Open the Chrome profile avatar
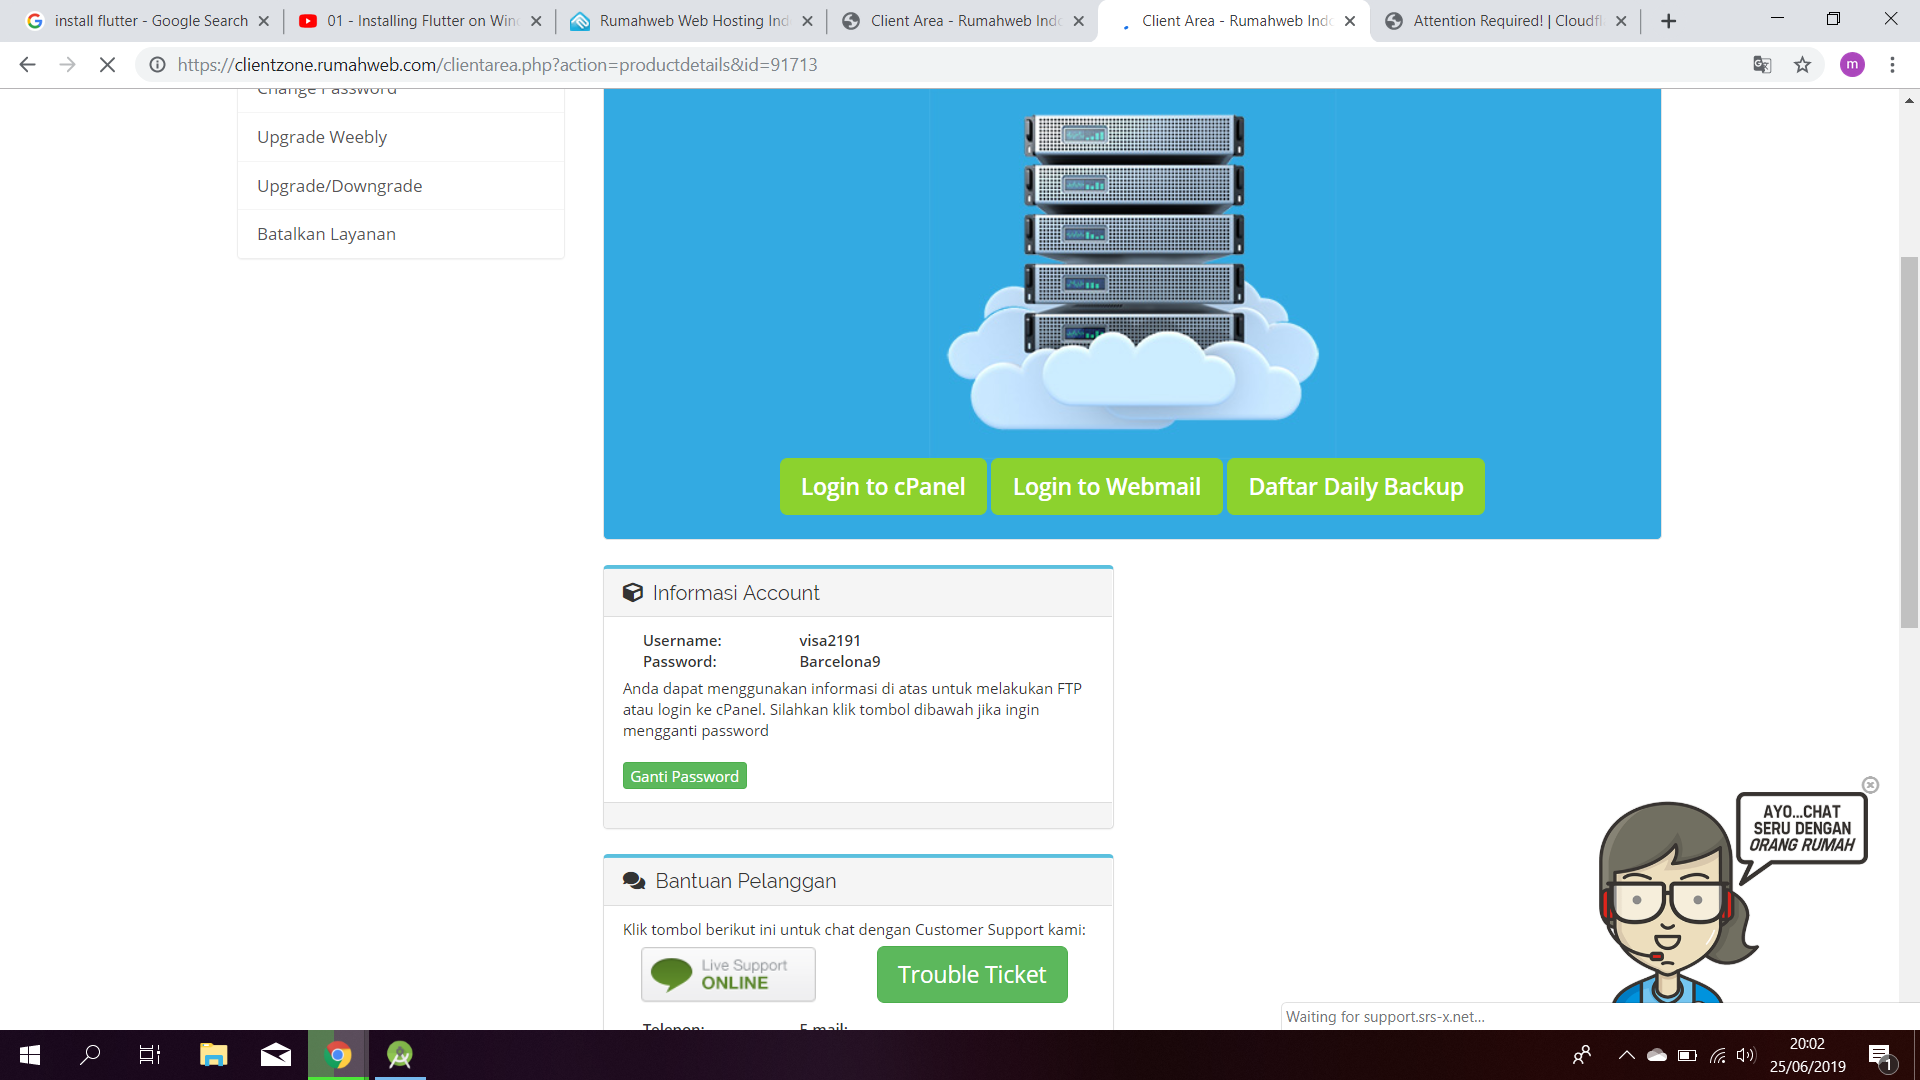 point(1852,65)
